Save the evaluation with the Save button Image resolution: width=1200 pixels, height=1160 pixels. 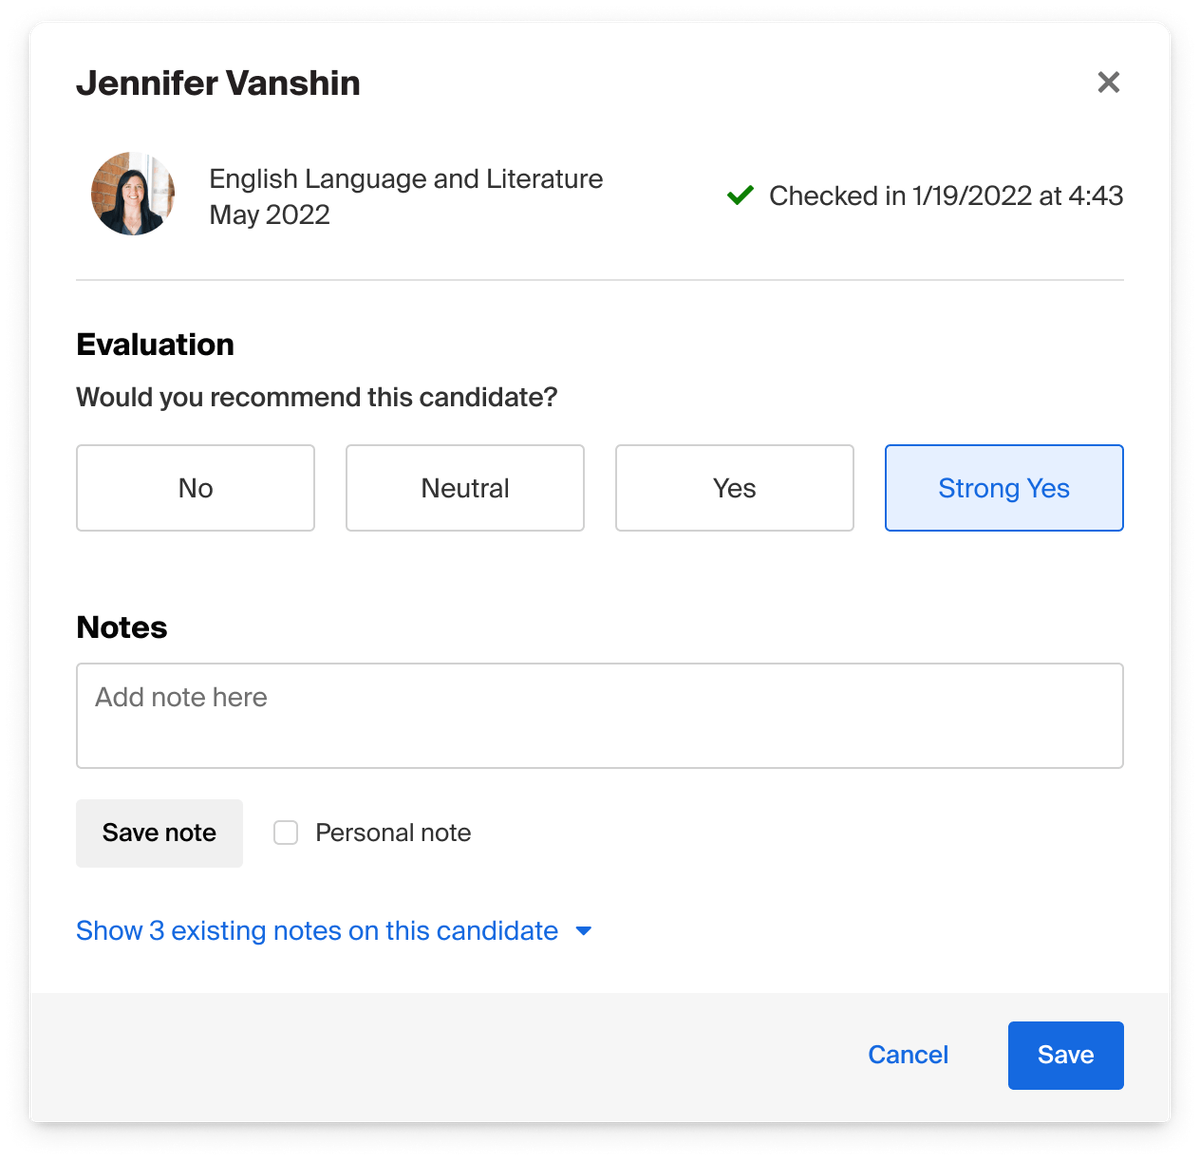pos(1065,1055)
